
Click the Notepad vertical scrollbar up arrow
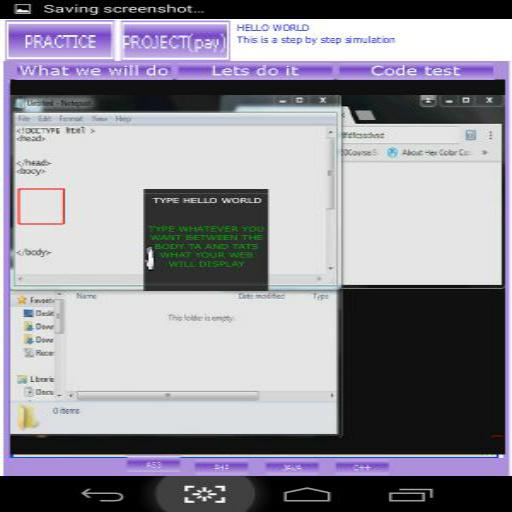[331, 132]
